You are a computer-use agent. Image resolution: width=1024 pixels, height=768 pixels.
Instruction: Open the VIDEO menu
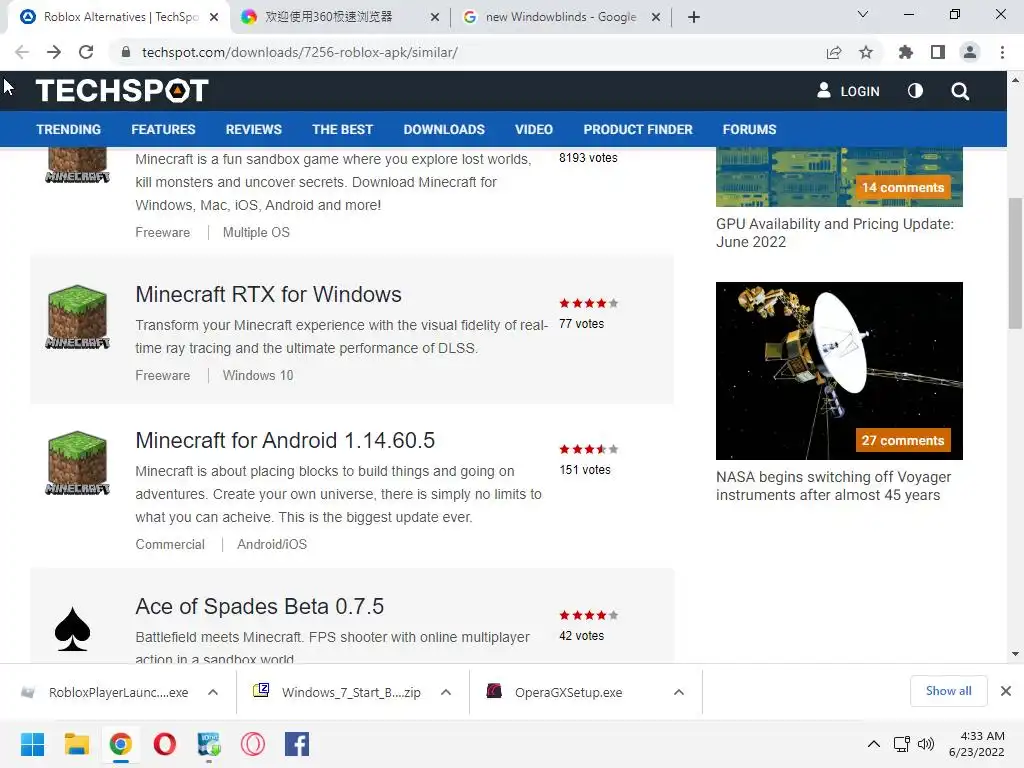coord(534,129)
